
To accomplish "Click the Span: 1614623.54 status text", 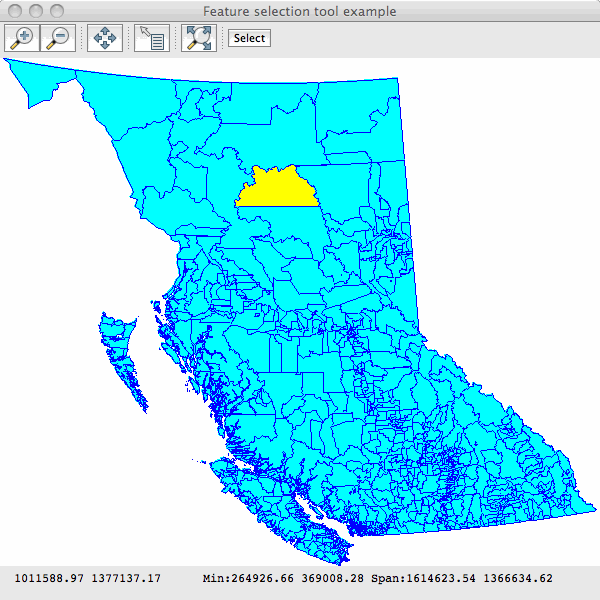I will pos(423,578).
